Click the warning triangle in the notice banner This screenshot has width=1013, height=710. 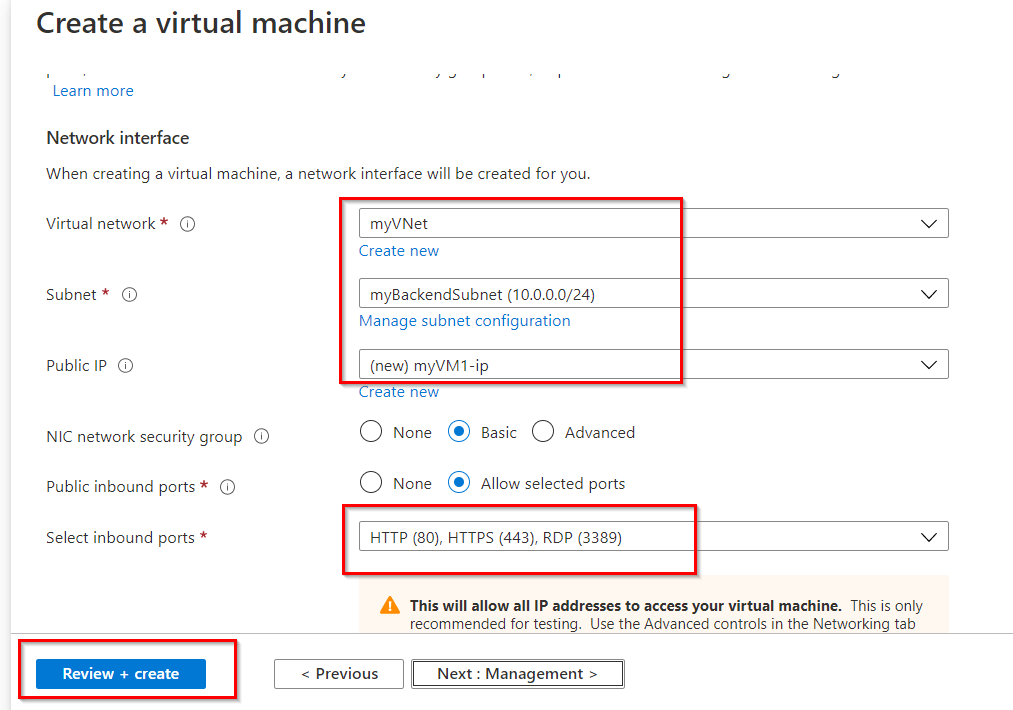[390, 602]
